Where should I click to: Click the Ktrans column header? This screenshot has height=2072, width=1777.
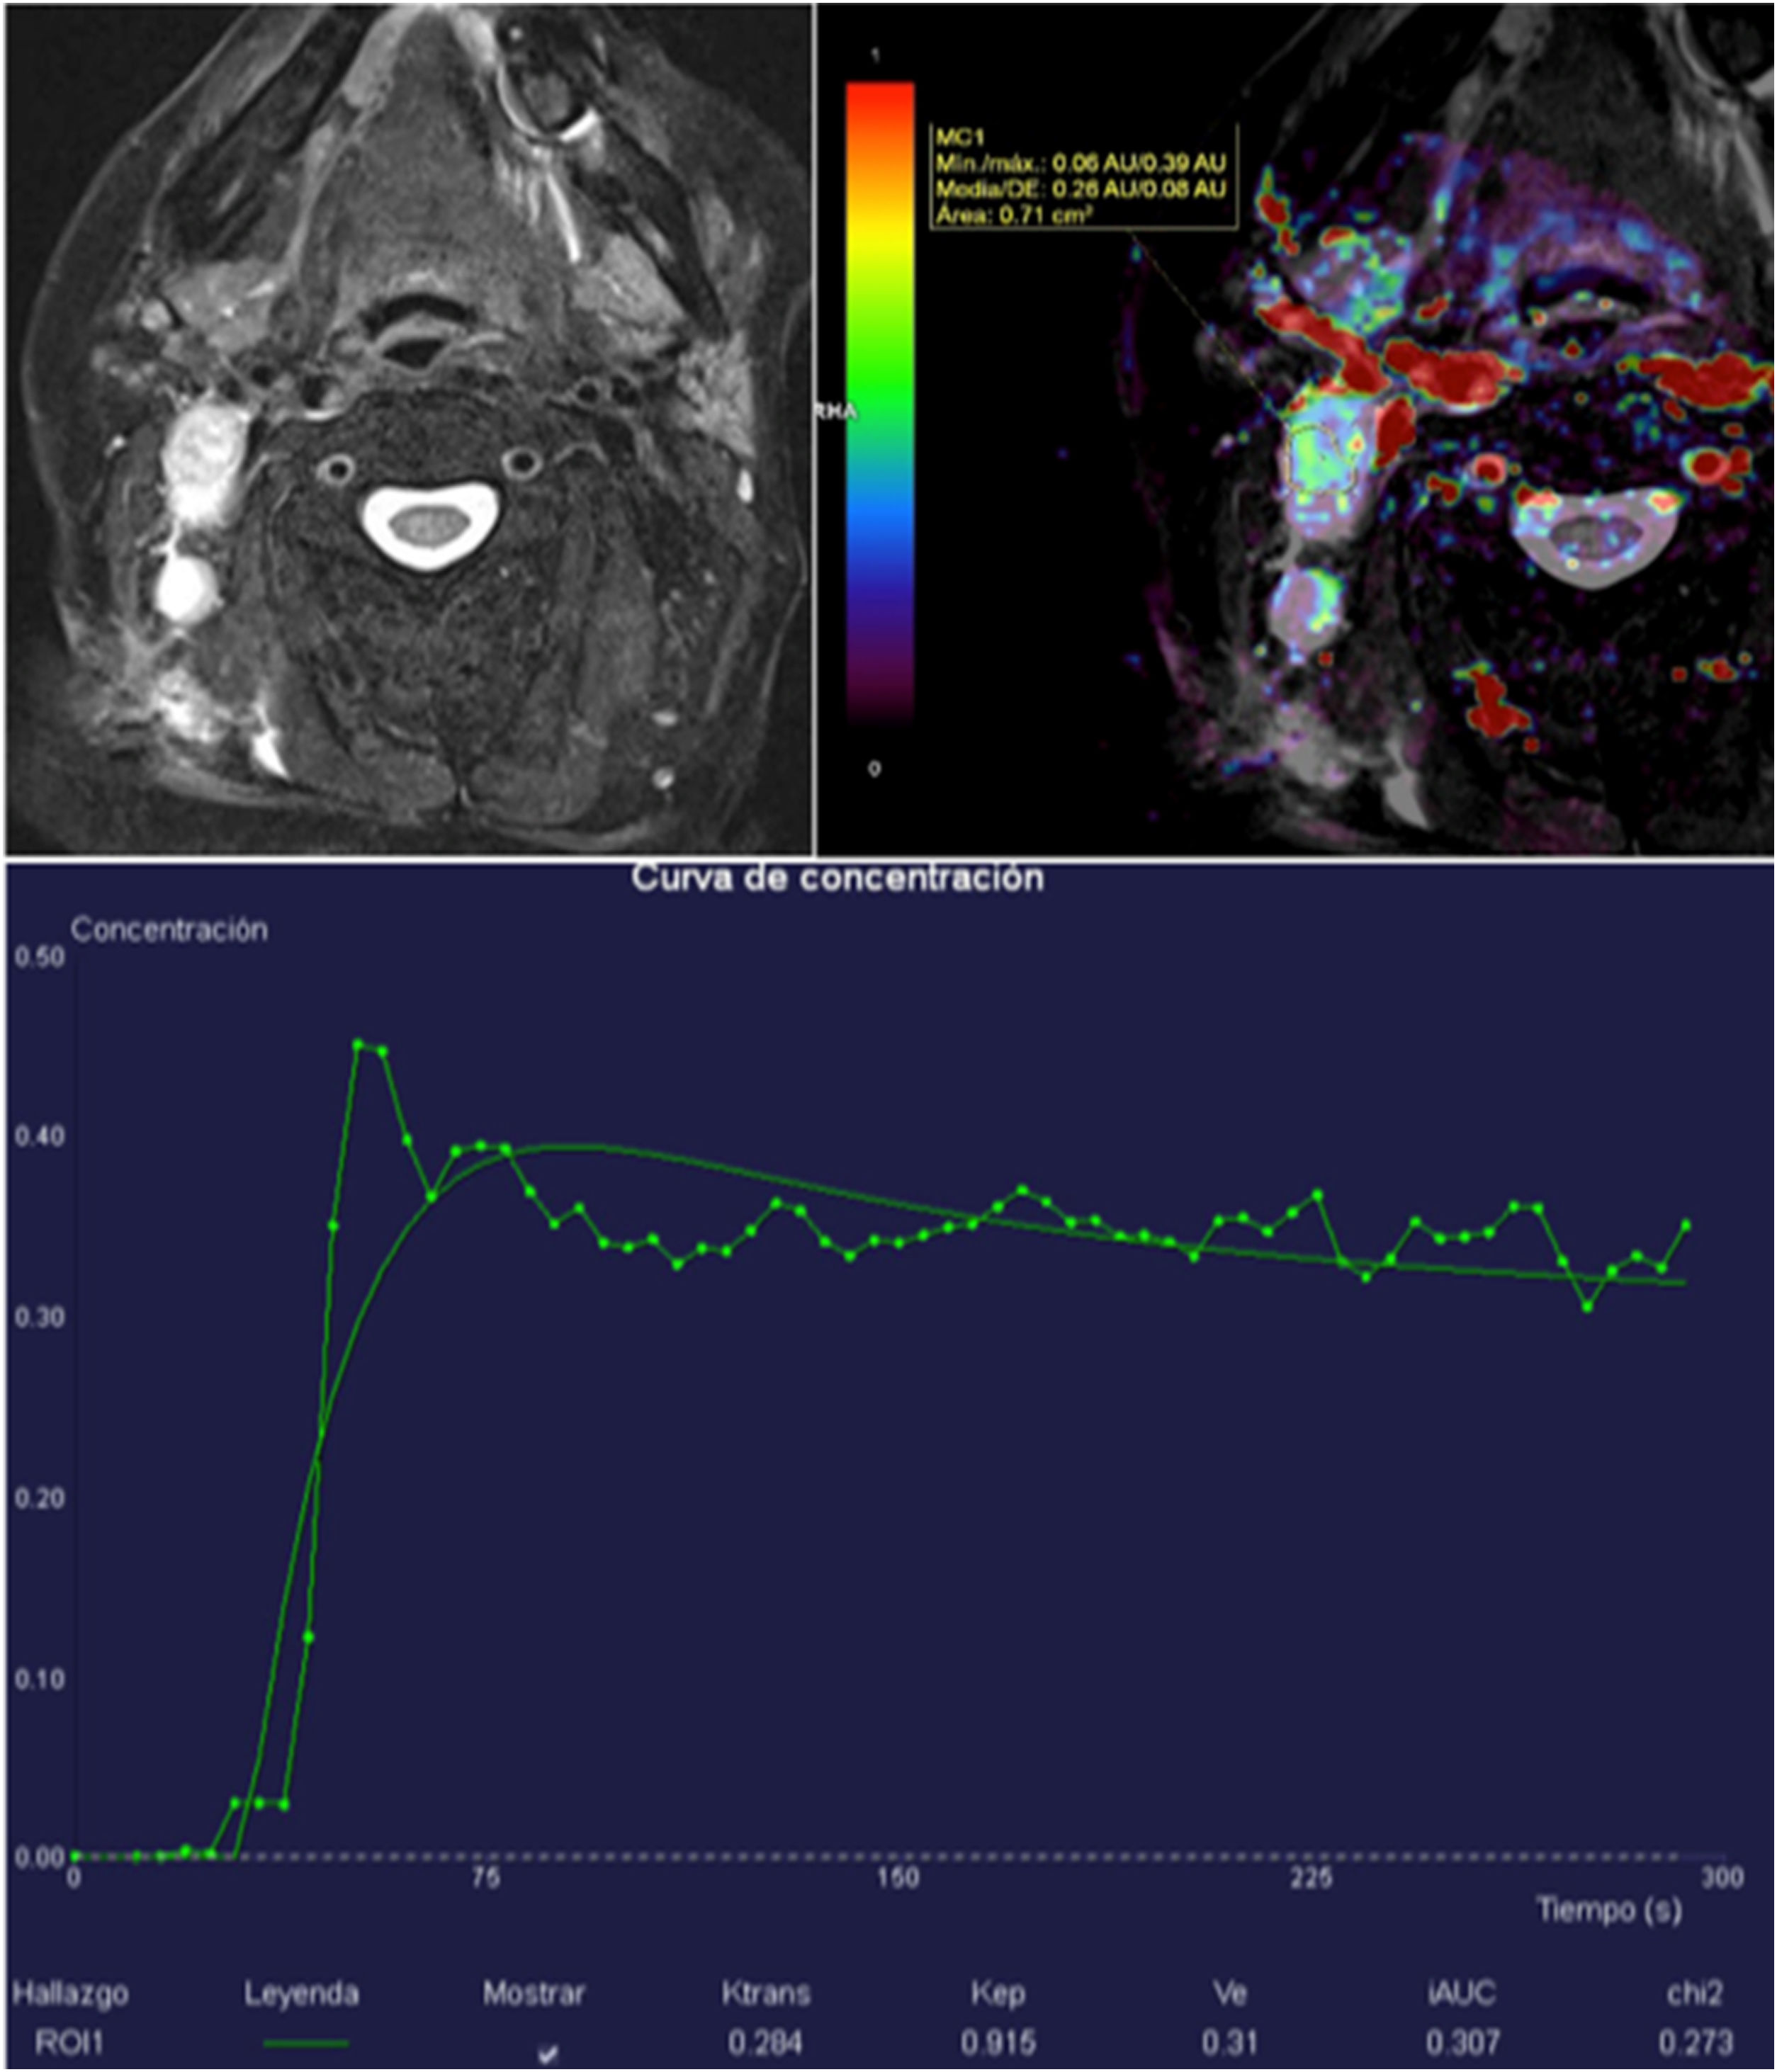766,1993
